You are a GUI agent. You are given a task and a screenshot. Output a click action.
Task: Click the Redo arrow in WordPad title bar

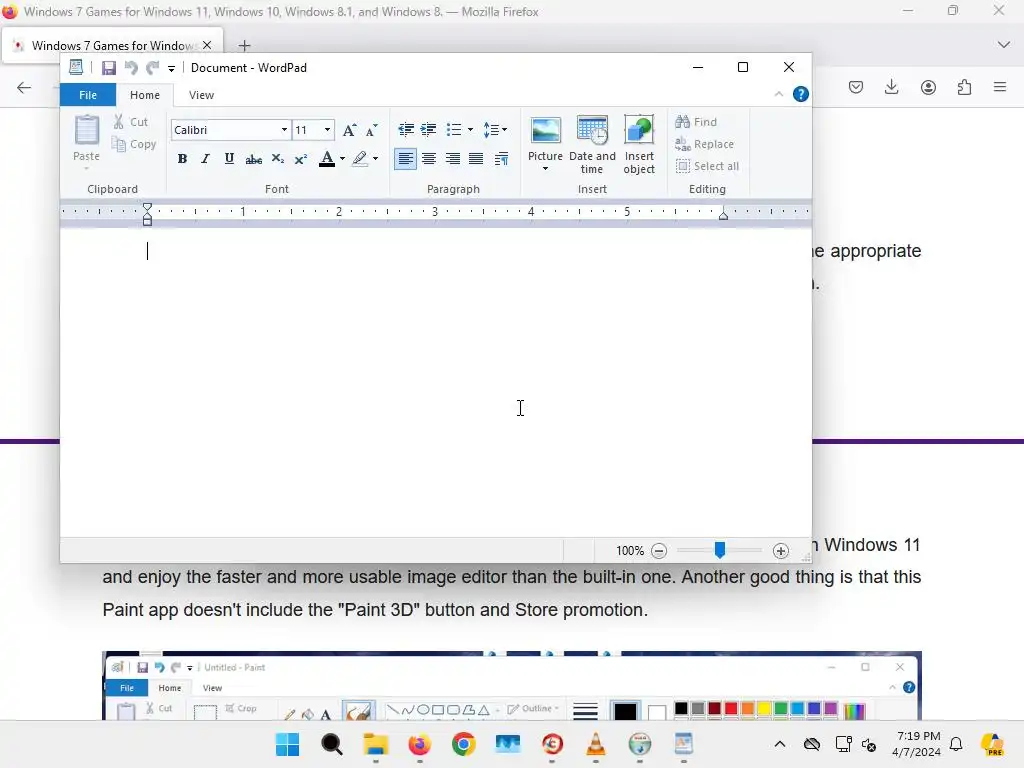pos(153,68)
